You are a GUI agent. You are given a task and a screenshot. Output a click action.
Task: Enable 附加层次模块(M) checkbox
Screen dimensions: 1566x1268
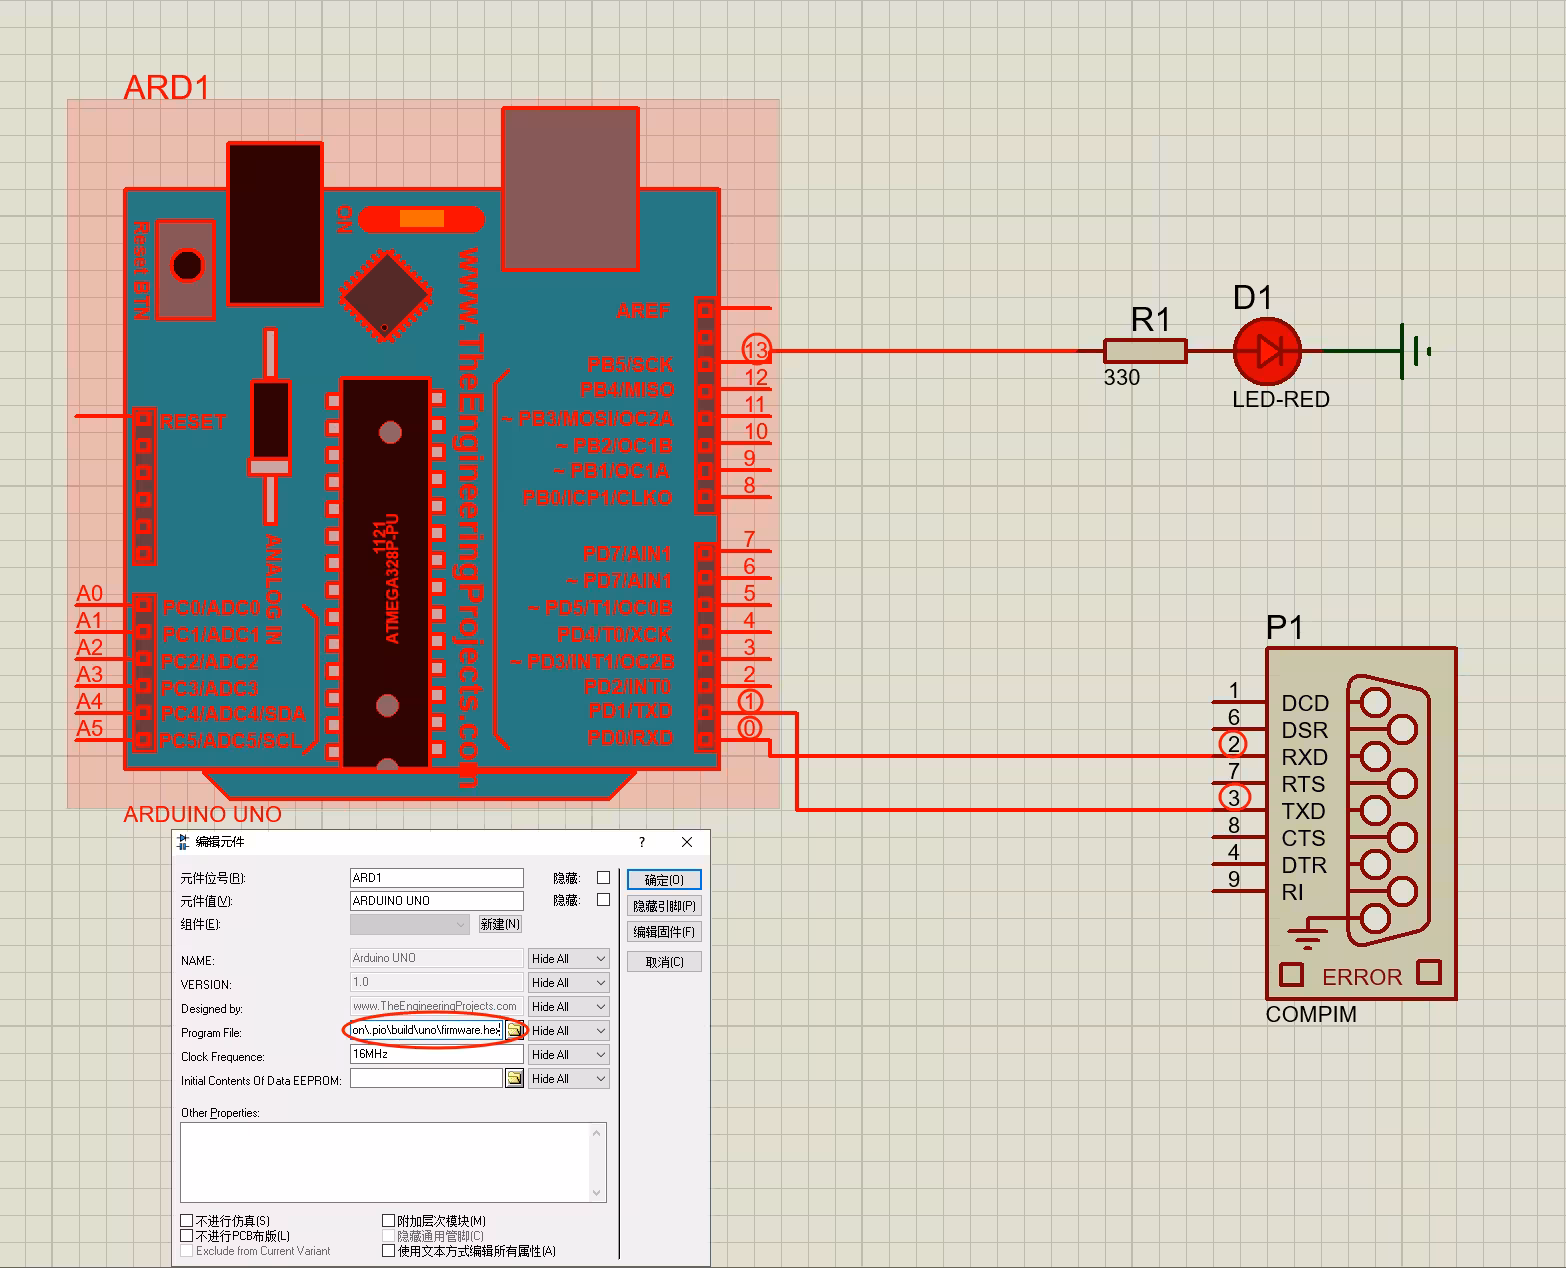[x=389, y=1220]
